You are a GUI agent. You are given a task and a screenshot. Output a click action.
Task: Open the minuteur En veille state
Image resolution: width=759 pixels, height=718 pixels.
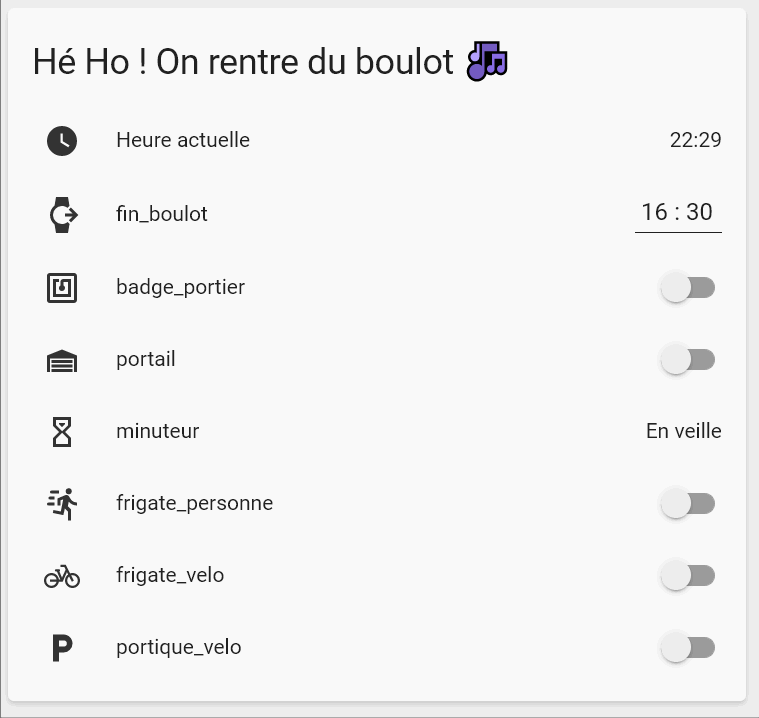(683, 431)
